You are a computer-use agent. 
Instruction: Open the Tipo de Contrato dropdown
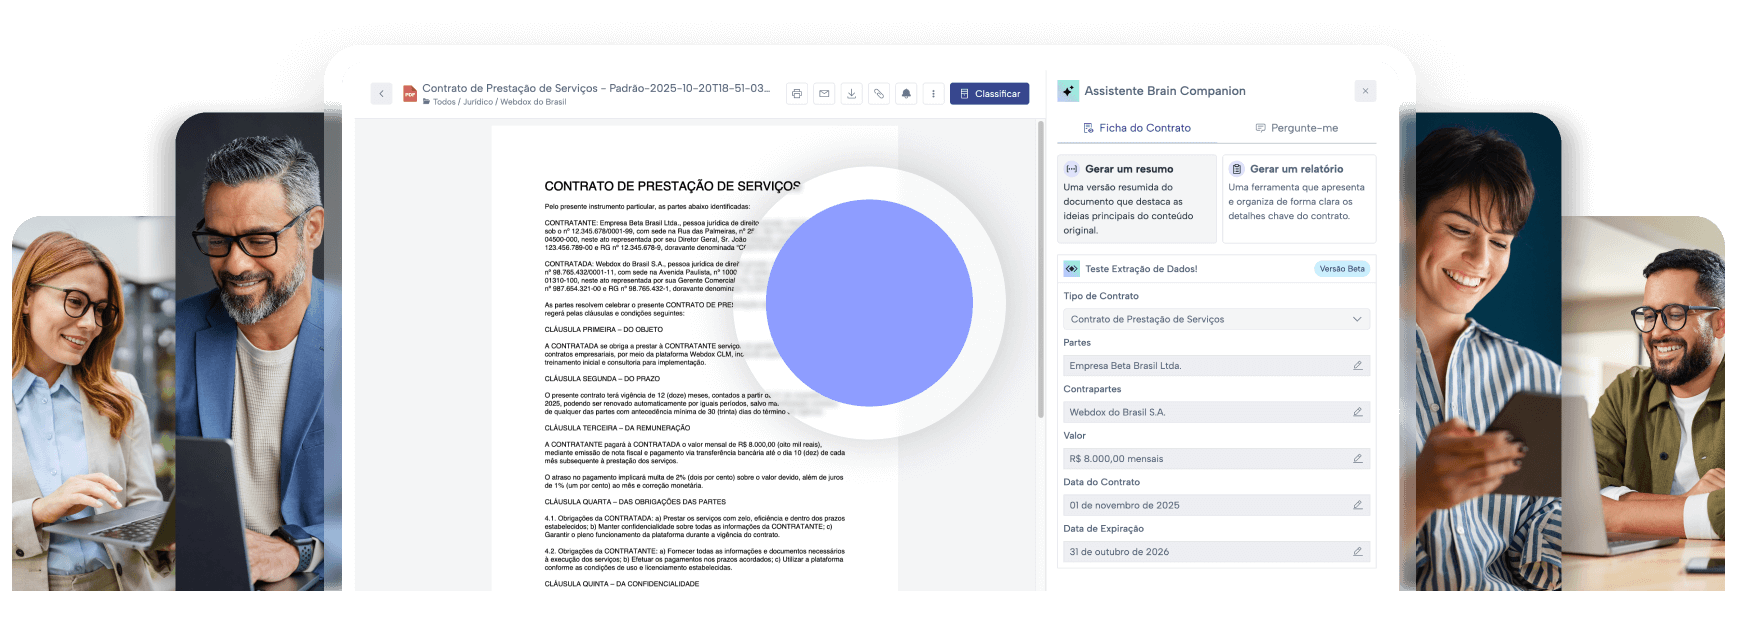tap(1216, 319)
